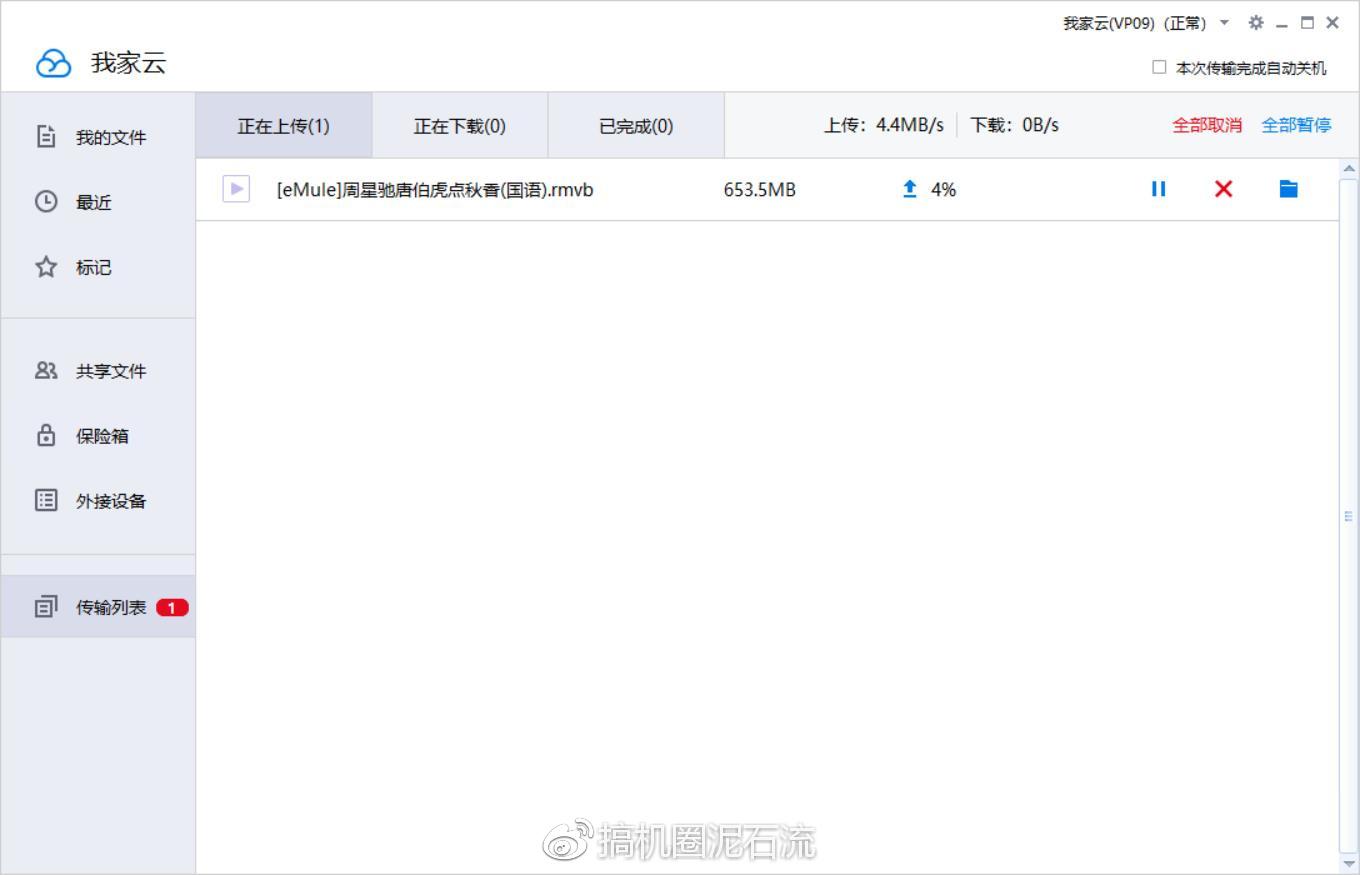
Task: Open 外接设备 external devices
Action: click(x=98, y=501)
